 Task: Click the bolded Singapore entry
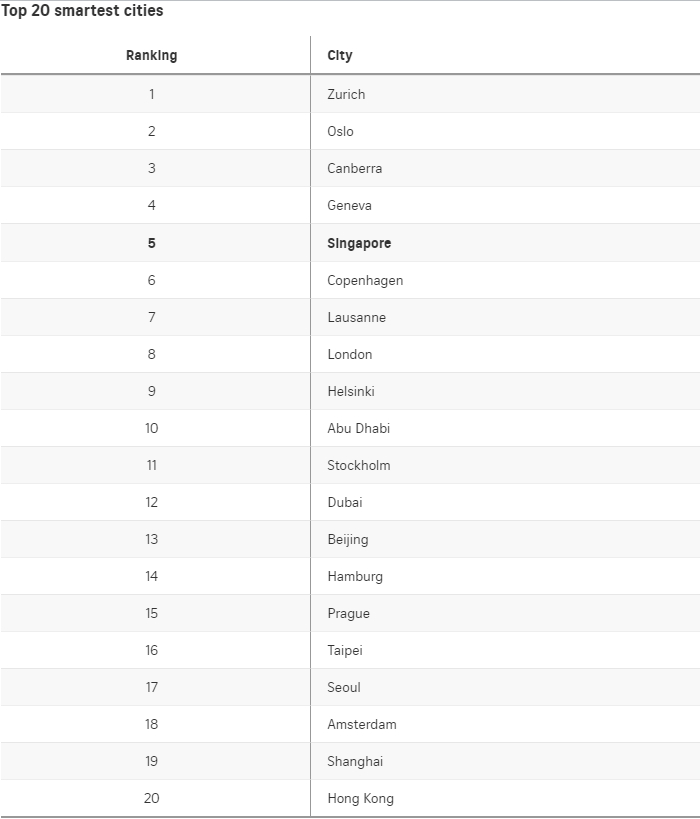(x=359, y=243)
